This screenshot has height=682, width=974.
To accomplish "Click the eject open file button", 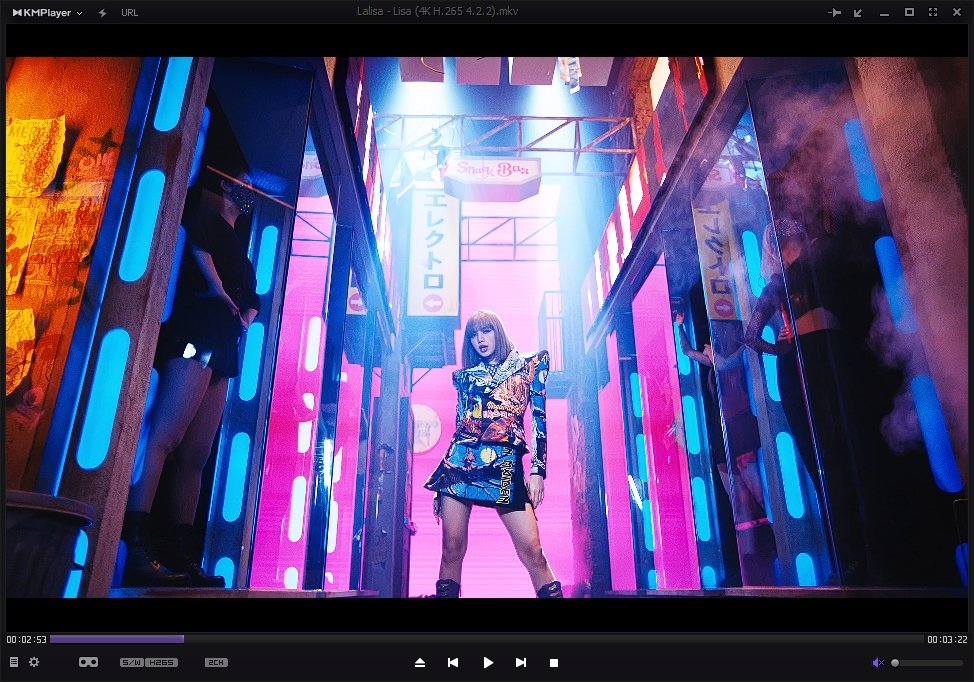I will click(420, 663).
